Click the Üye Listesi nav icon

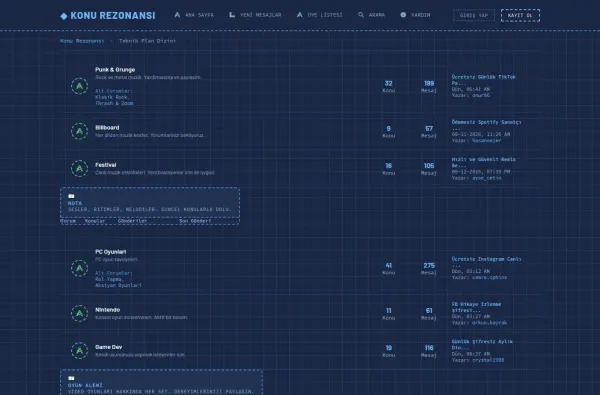tap(300, 15)
